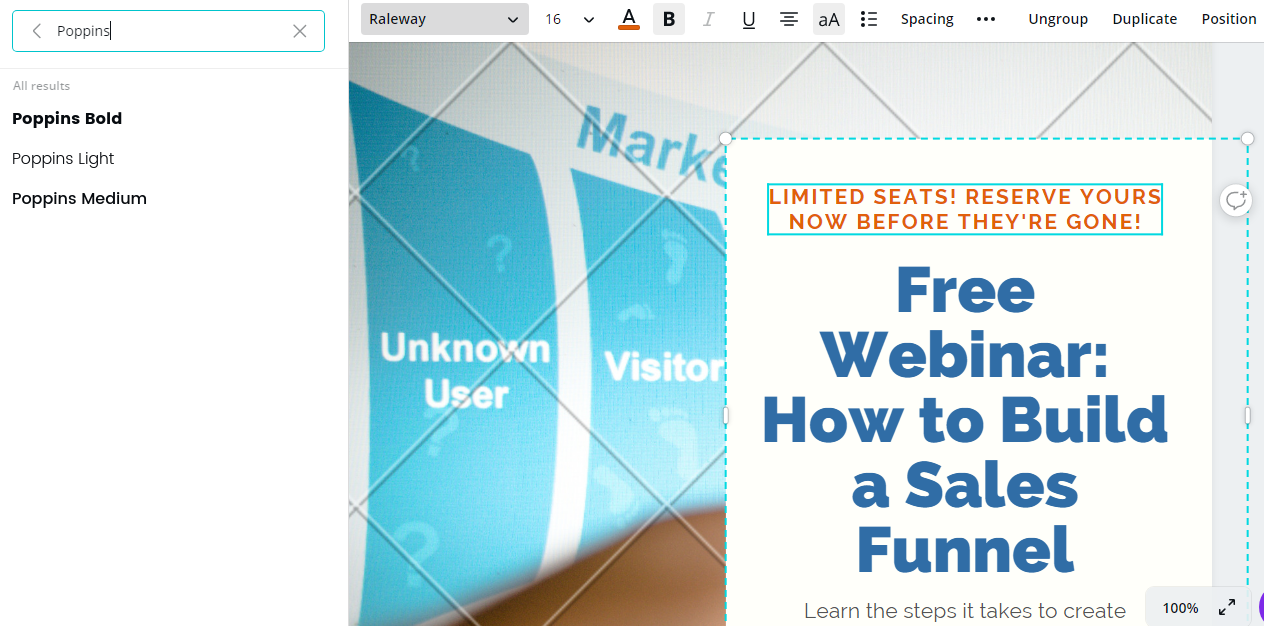Toggle bold formatting

669,19
